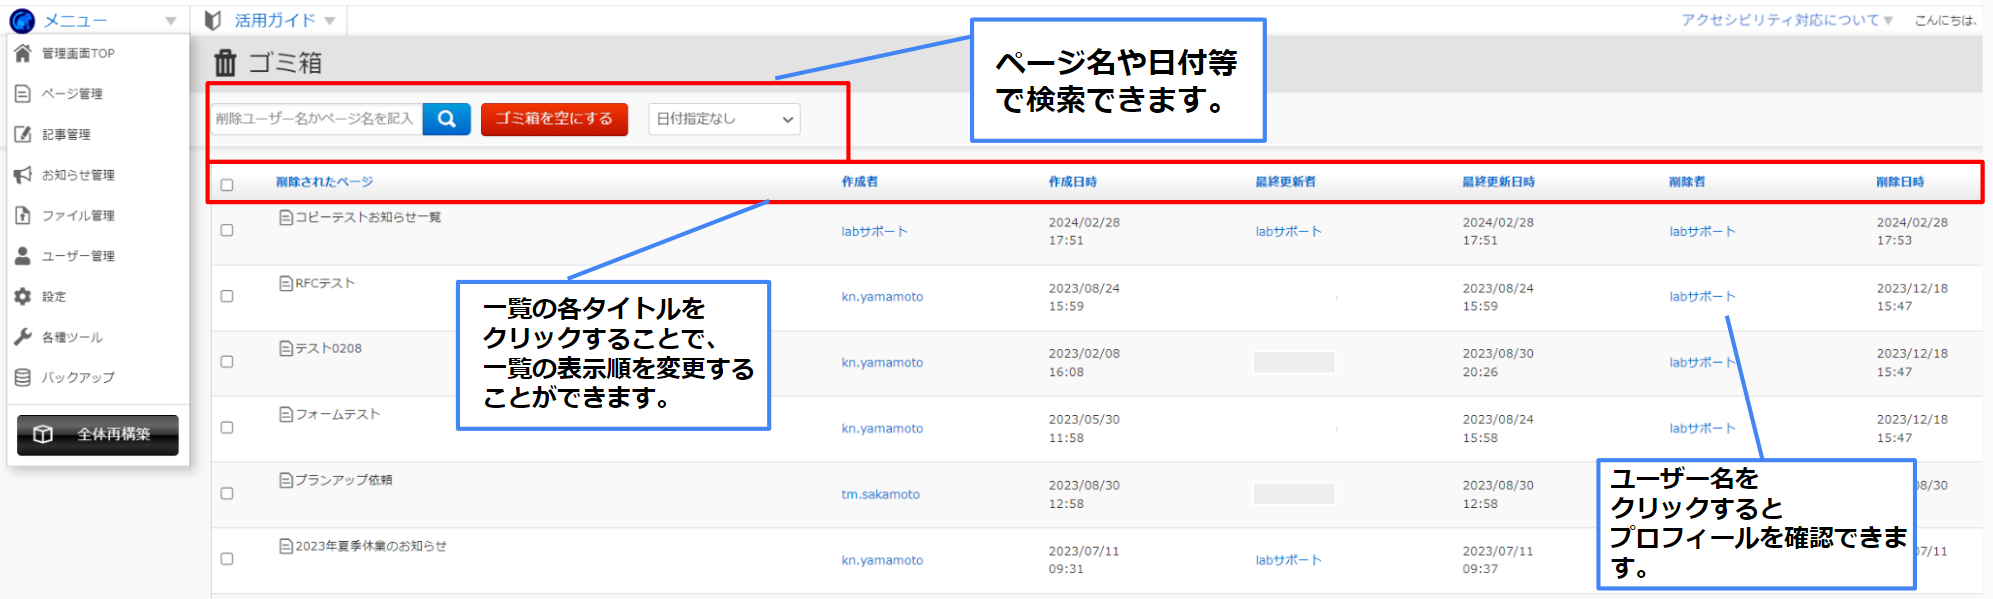The width and height of the screenshot is (1993, 599).
Task: Tick the checkbox for RFCテスト row
Action: [x=227, y=296]
